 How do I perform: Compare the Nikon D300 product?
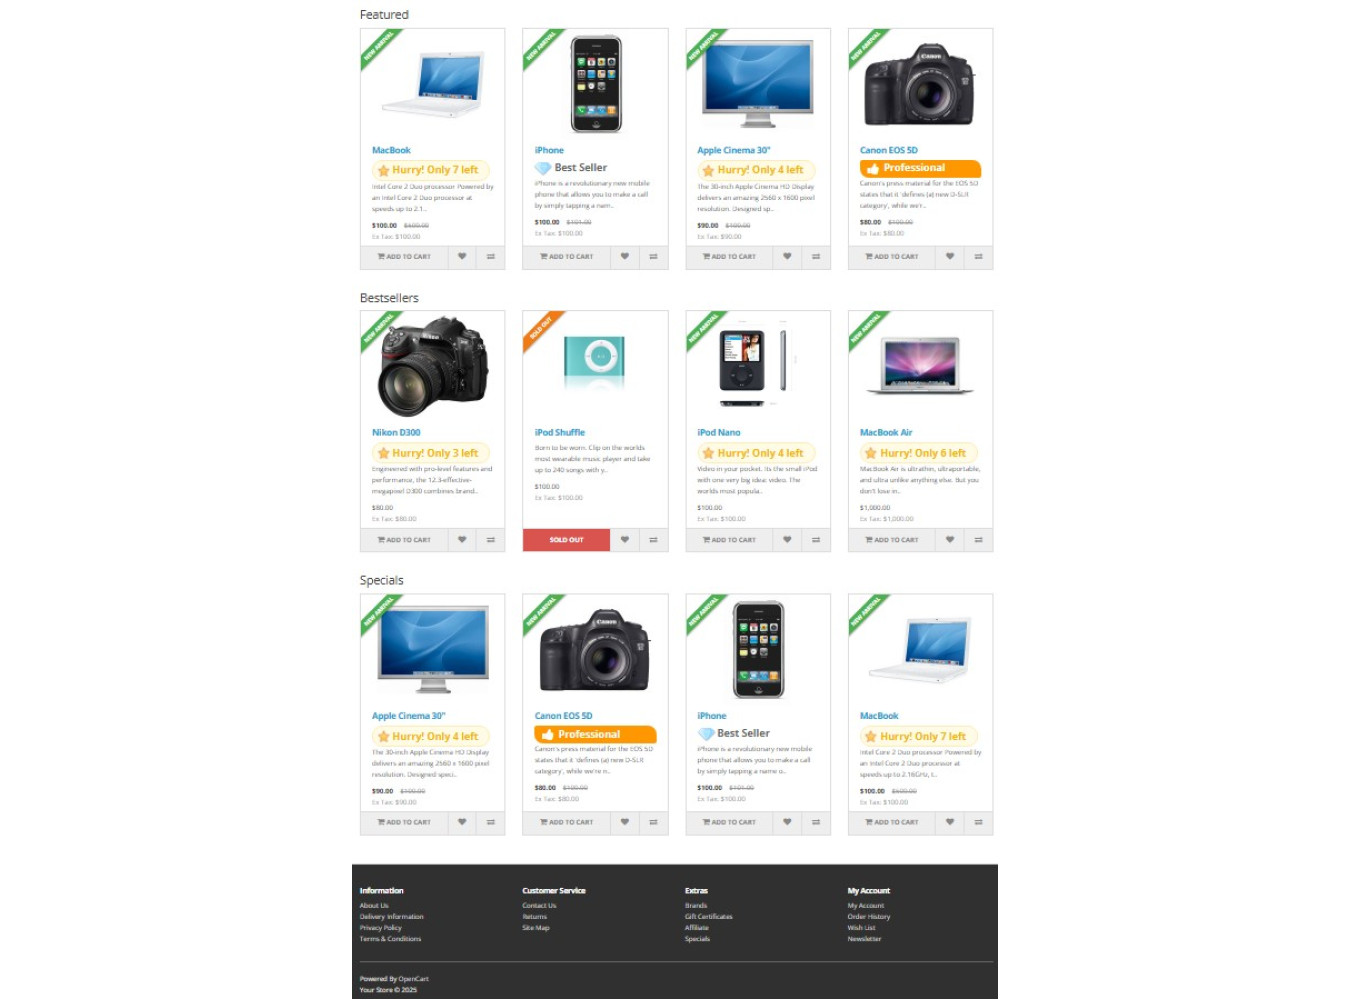coord(491,540)
